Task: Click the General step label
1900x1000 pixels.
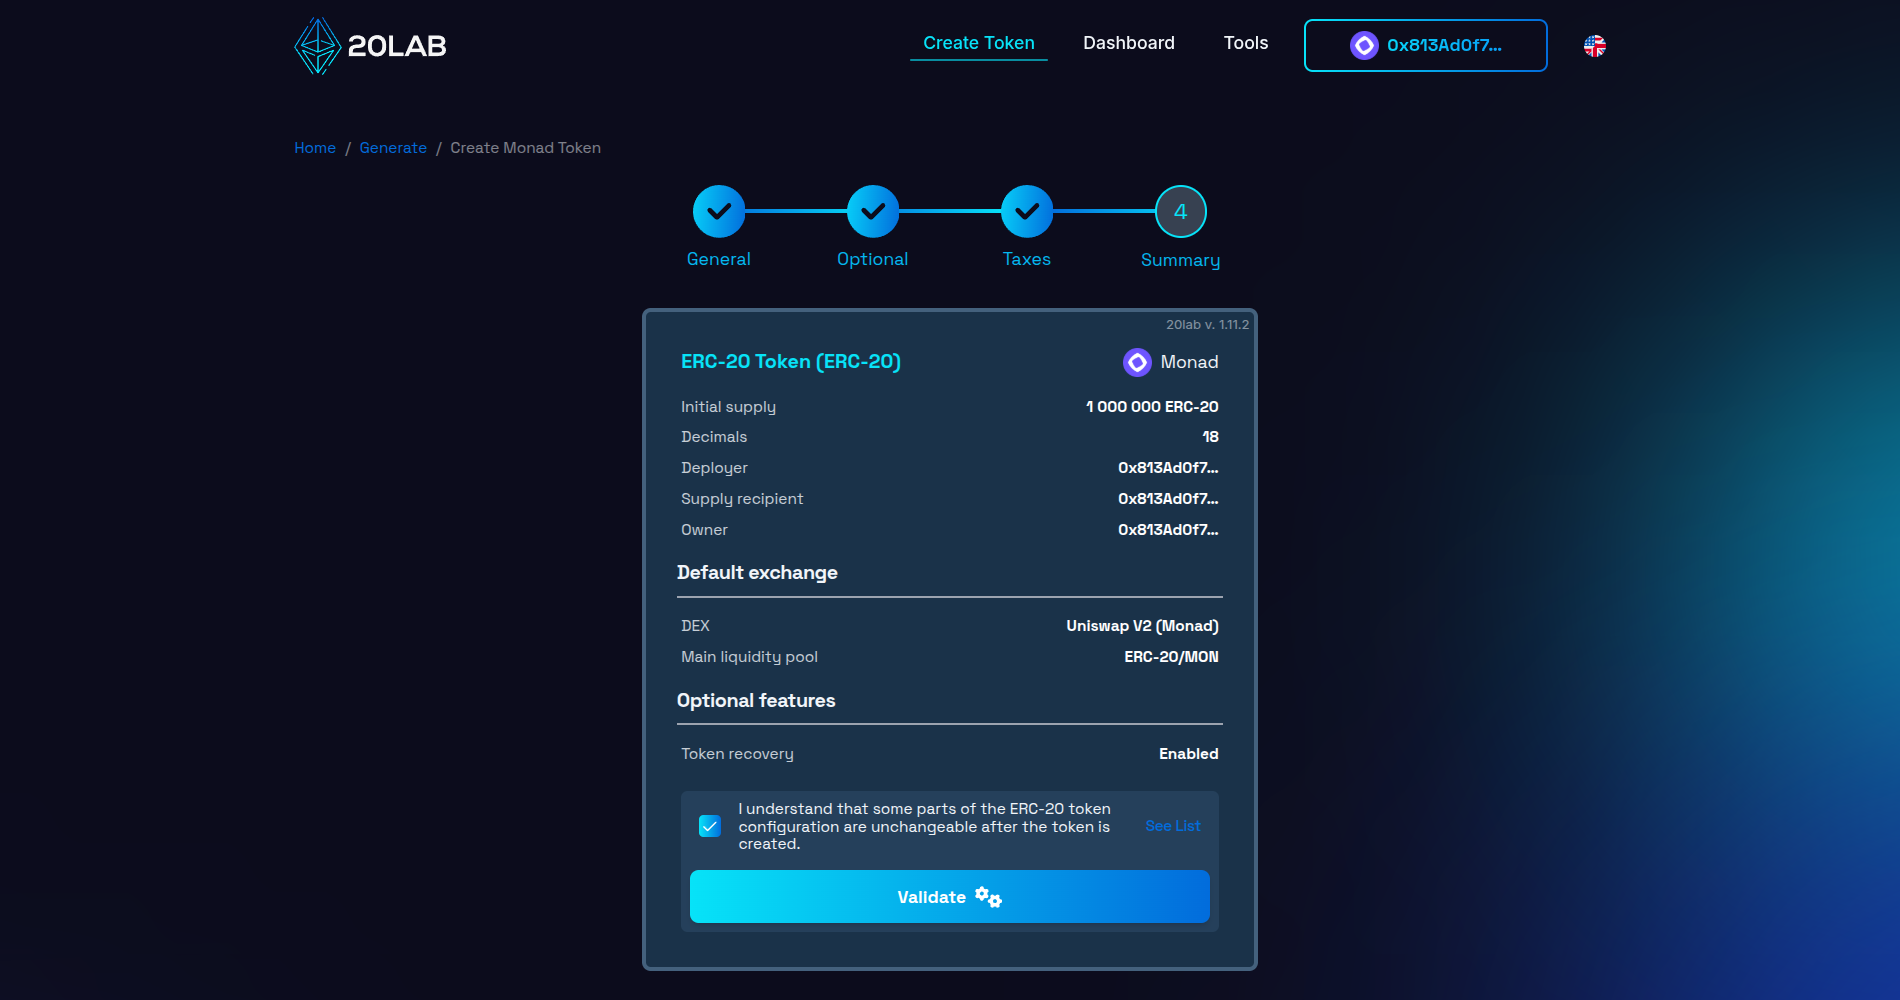Action: click(x=719, y=259)
